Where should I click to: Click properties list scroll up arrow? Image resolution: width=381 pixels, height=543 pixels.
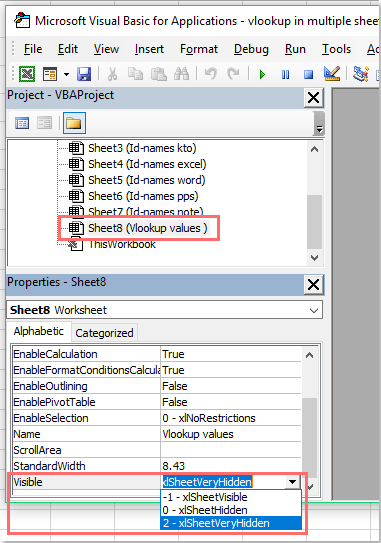click(310, 355)
